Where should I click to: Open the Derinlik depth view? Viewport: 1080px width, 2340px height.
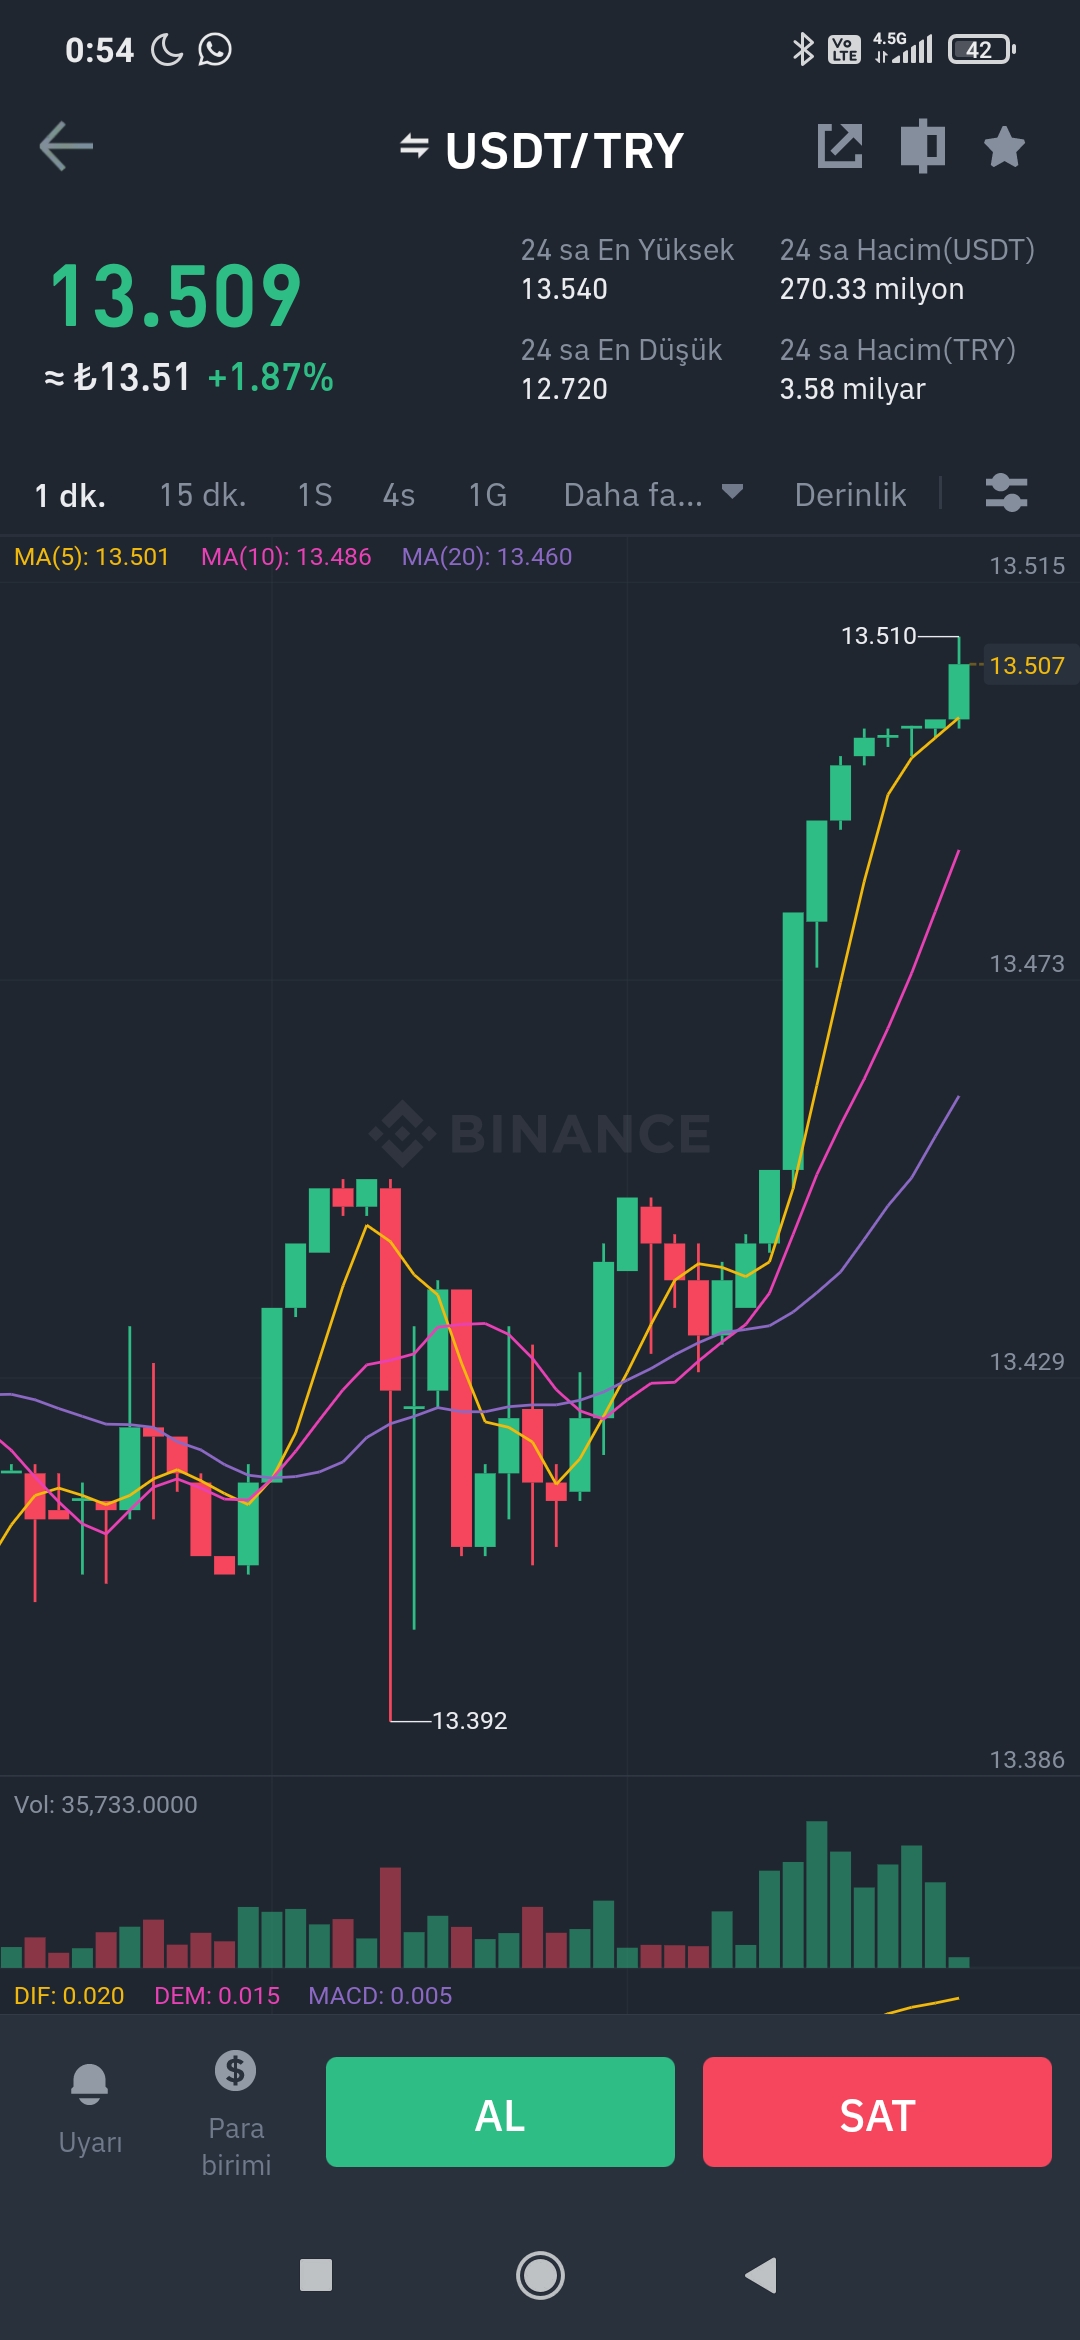(x=850, y=495)
